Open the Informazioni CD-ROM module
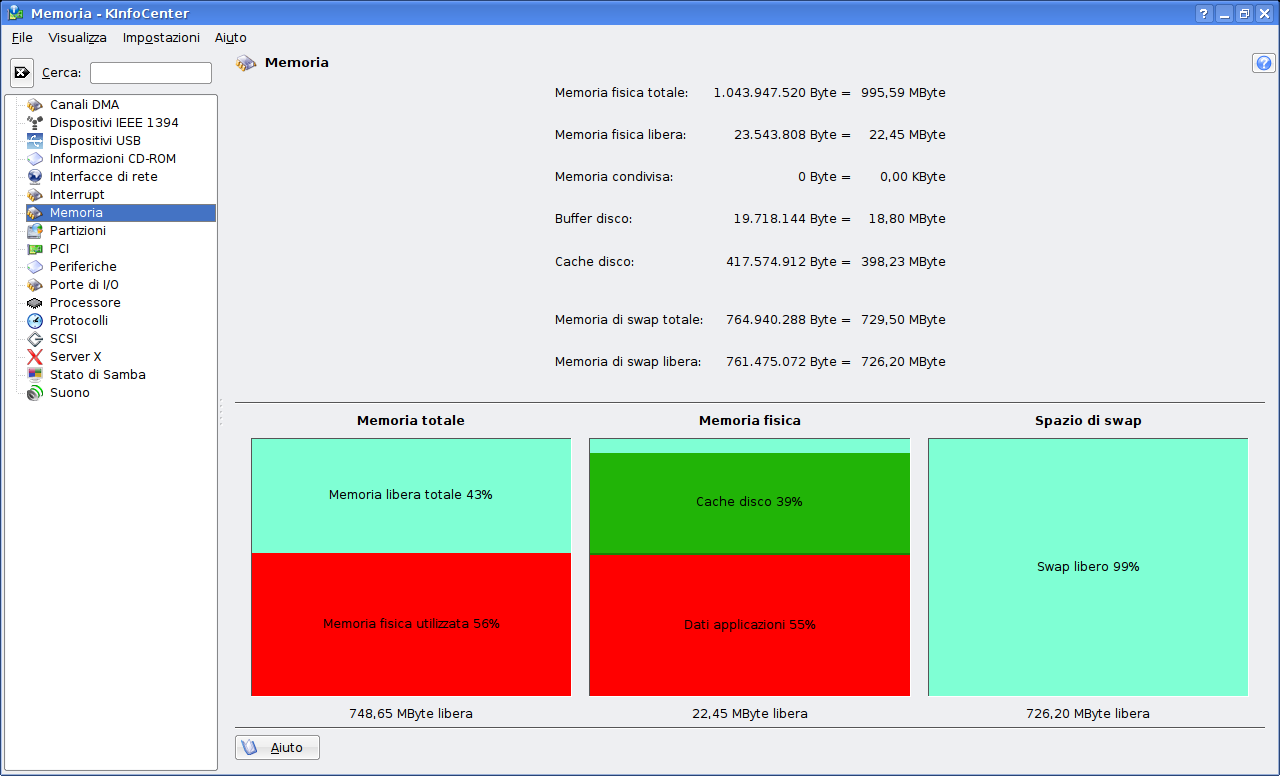The width and height of the screenshot is (1280, 776). 113,159
